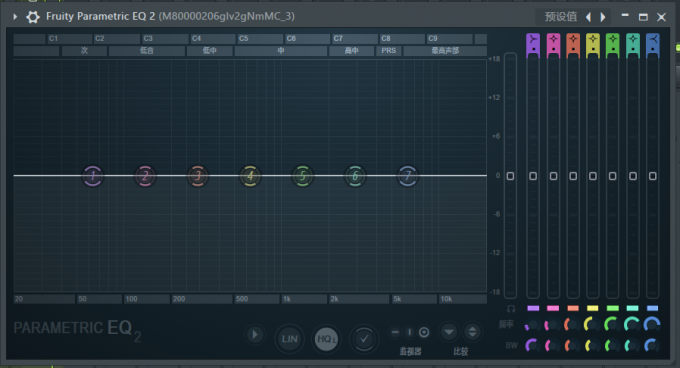Click the yellow band 4 gain slider handle
Viewport: 680px width, 368px height.
coord(592,176)
